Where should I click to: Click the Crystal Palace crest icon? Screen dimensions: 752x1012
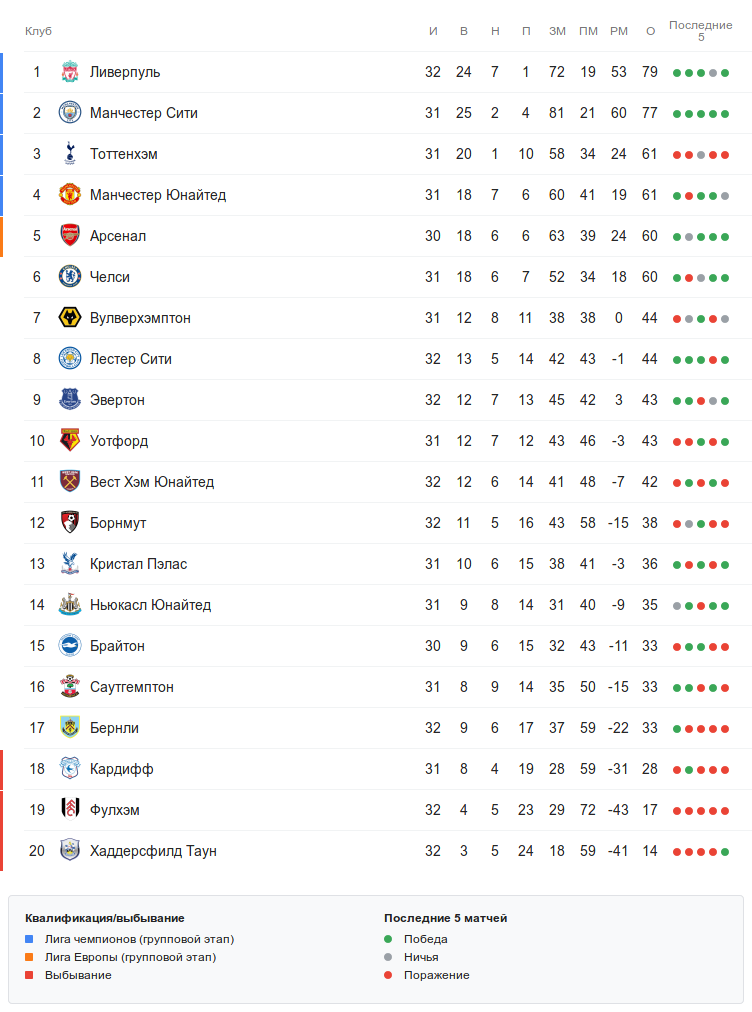[x=69, y=564]
